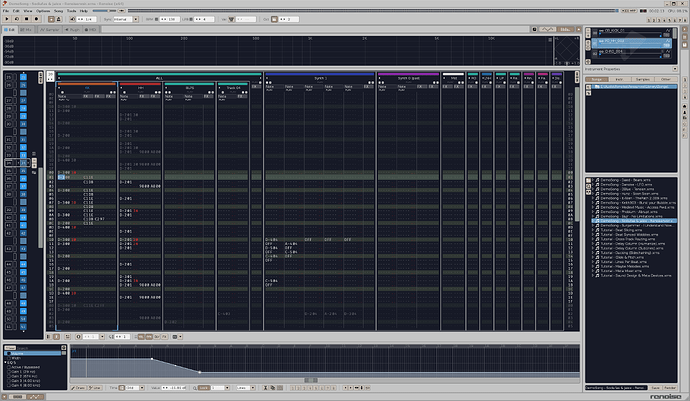Stop the song with the Stop button
The width and height of the screenshot is (690, 401).
(26, 19)
